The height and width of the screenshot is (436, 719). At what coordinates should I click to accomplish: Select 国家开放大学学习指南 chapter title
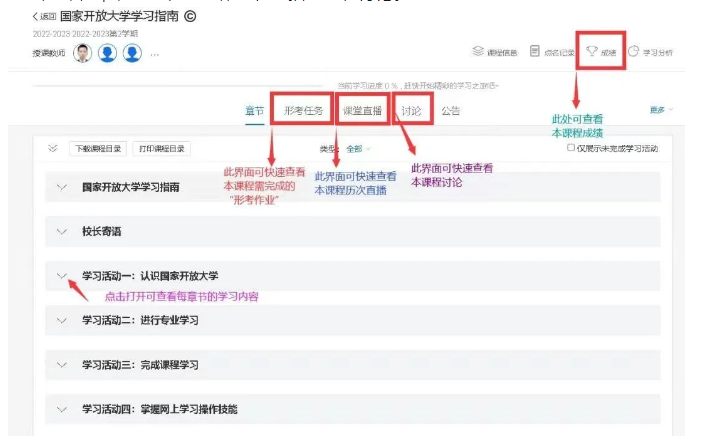tap(131, 187)
